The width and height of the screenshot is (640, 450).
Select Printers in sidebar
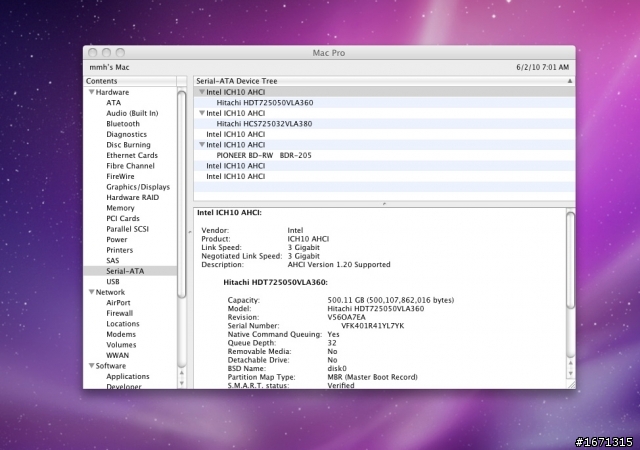[x=120, y=250]
